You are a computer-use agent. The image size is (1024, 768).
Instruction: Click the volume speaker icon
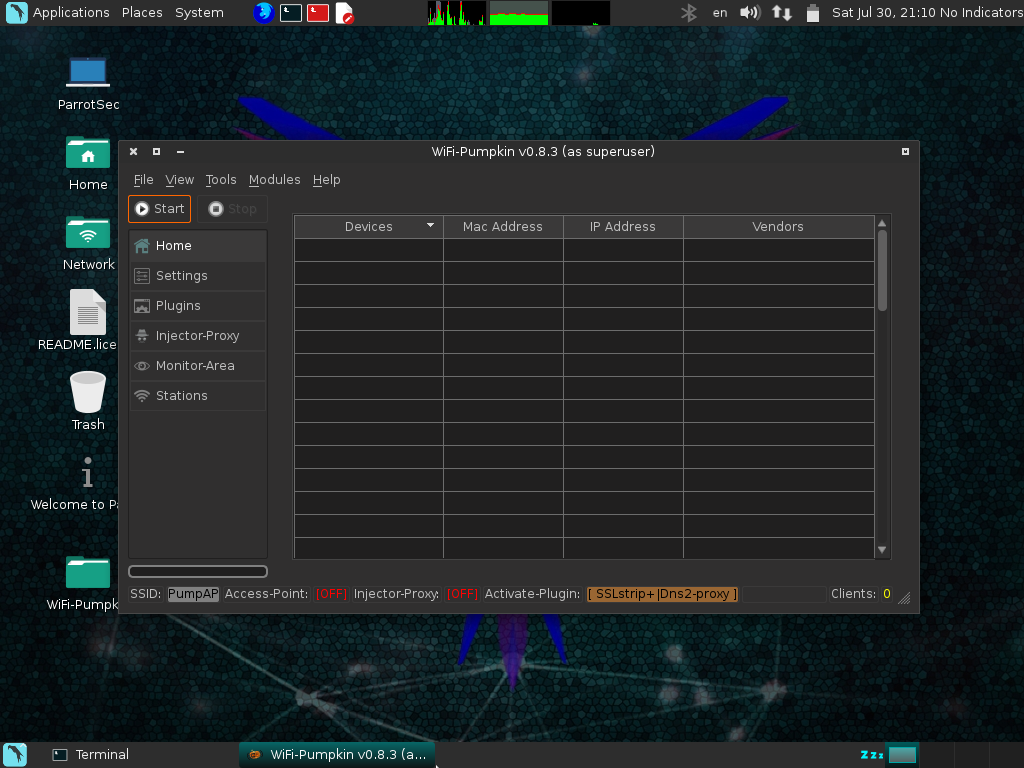pyautogui.click(x=750, y=12)
